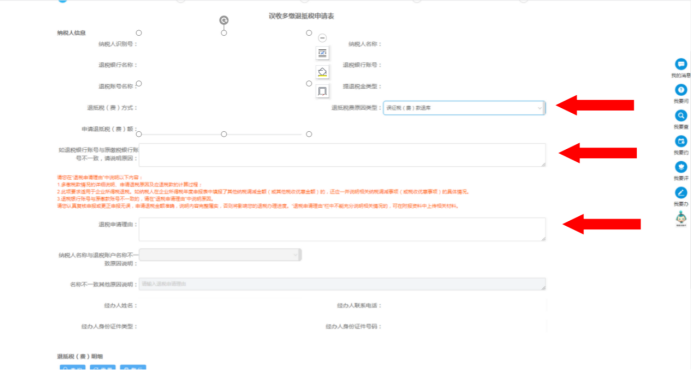The width and height of the screenshot is (691, 370).
Task: Click the 经办人身份证件号码 label
Action: click(353, 327)
